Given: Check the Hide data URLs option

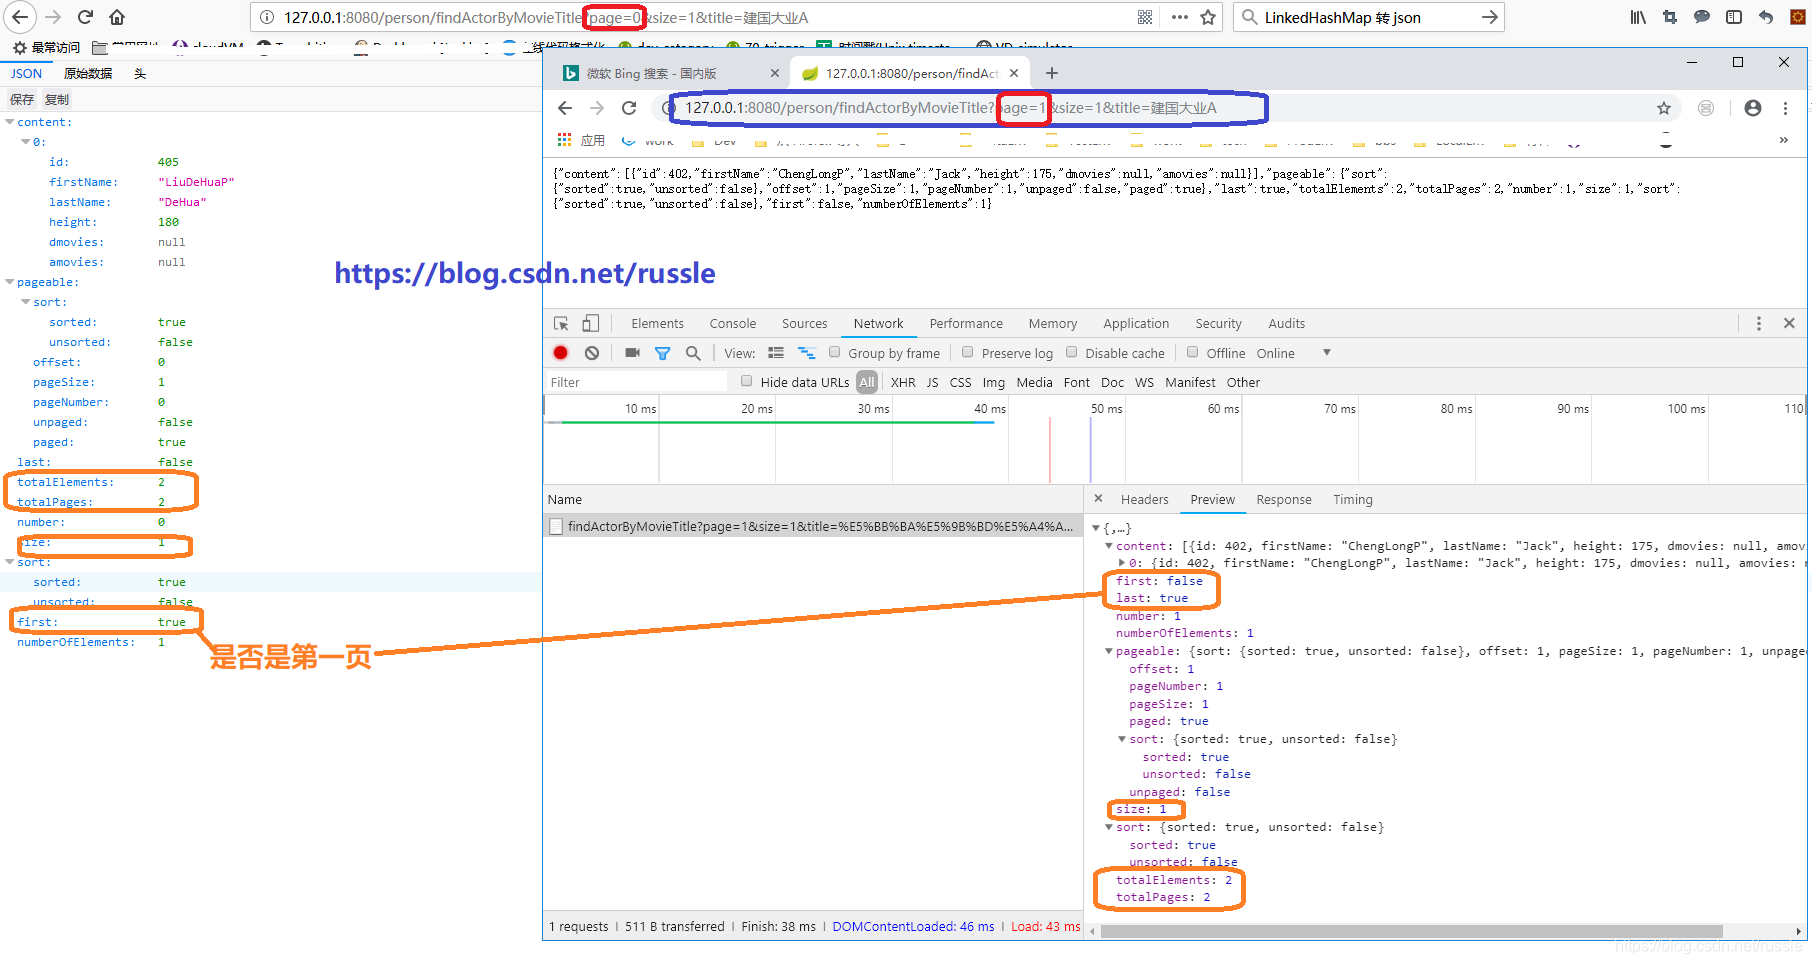Looking at the screenshot, I should click(x=746, y=381).
